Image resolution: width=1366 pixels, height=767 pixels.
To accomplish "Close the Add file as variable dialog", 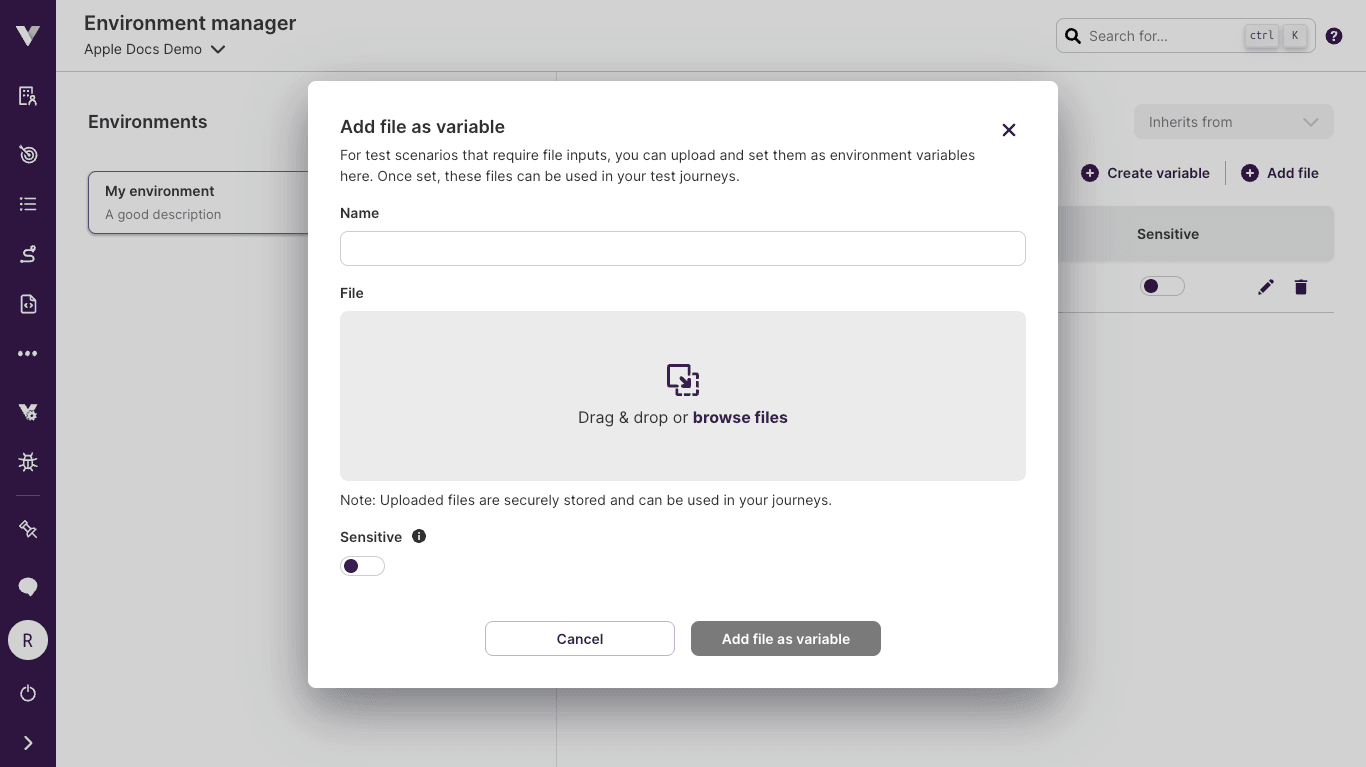I will click(x=1009, y=130).
